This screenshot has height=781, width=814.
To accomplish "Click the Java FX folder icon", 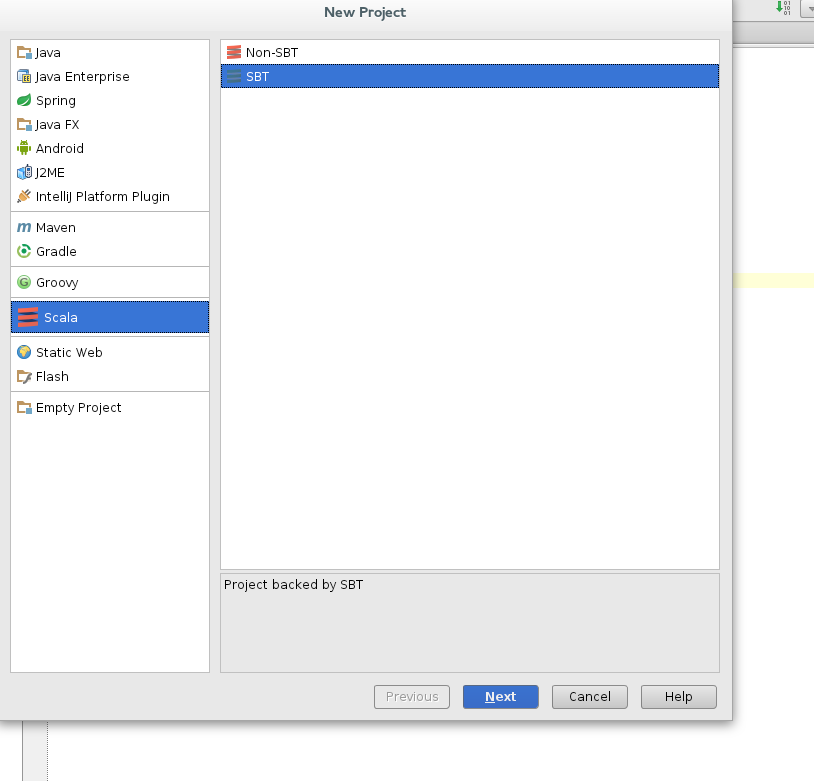I will coord(24,125).
